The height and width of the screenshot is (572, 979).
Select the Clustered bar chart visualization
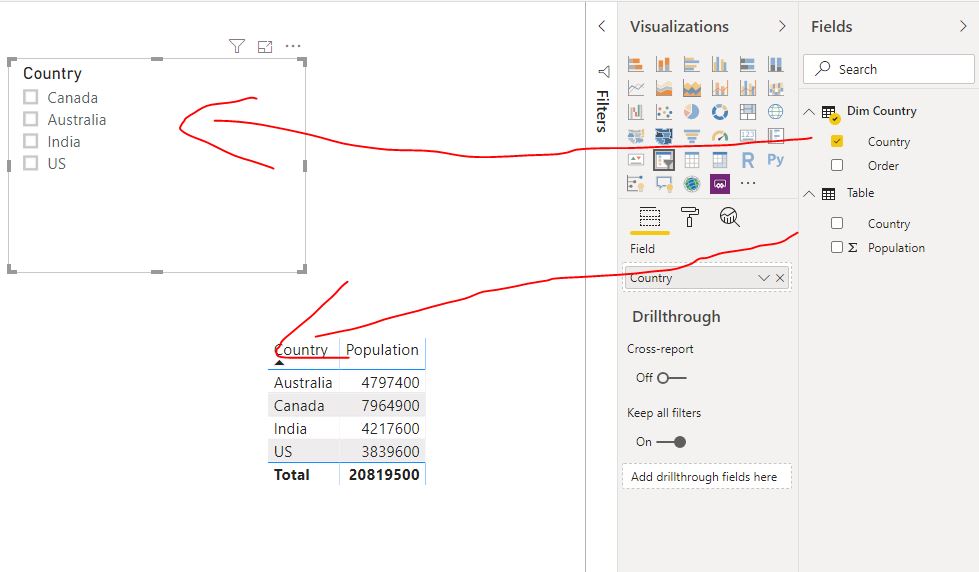click(691, 64)
